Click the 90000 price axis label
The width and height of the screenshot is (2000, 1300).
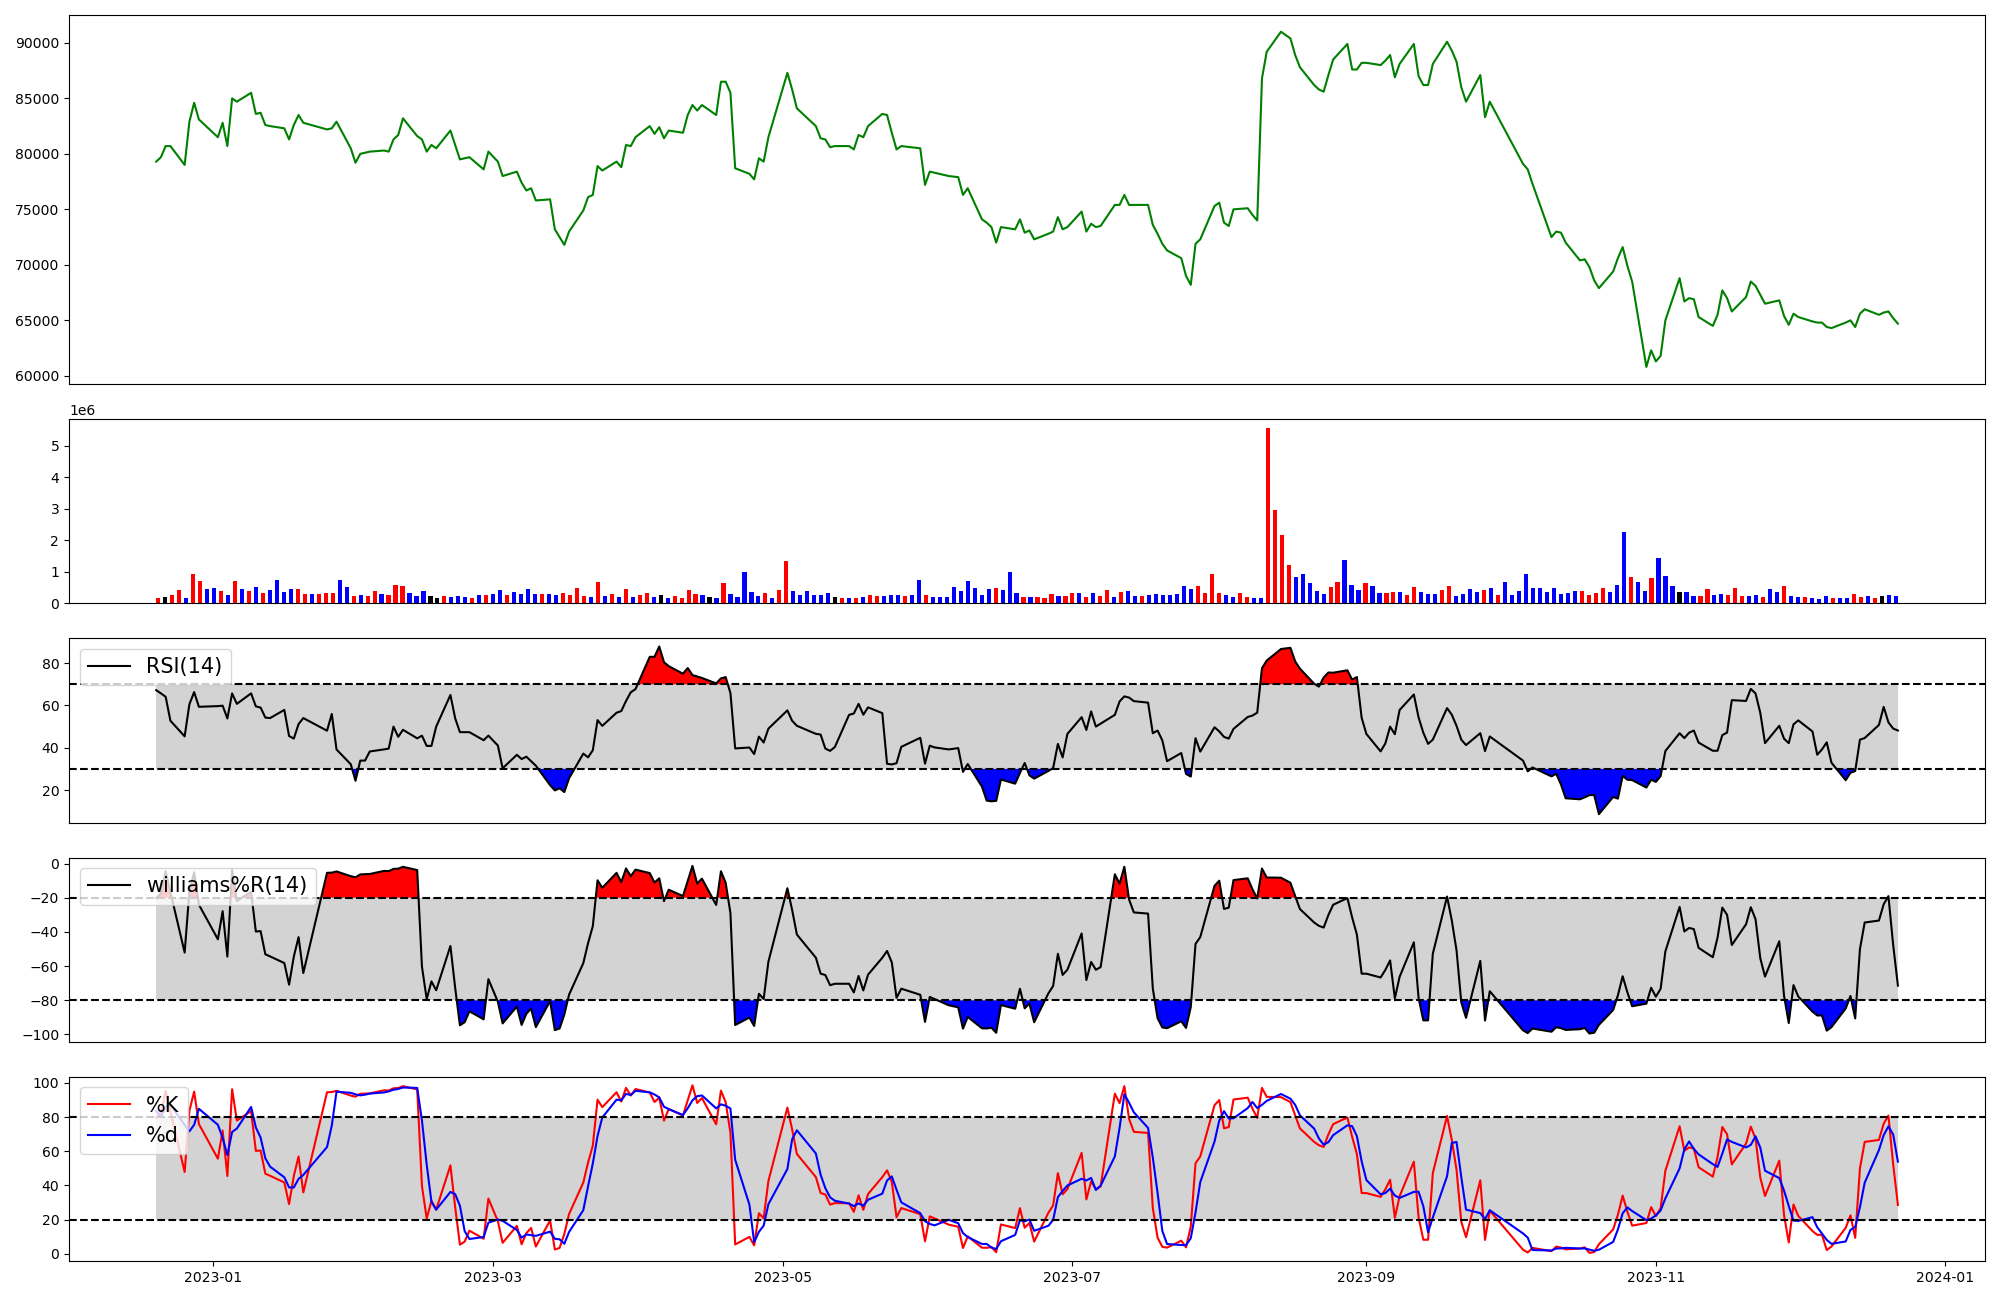[x=38, y=43]
